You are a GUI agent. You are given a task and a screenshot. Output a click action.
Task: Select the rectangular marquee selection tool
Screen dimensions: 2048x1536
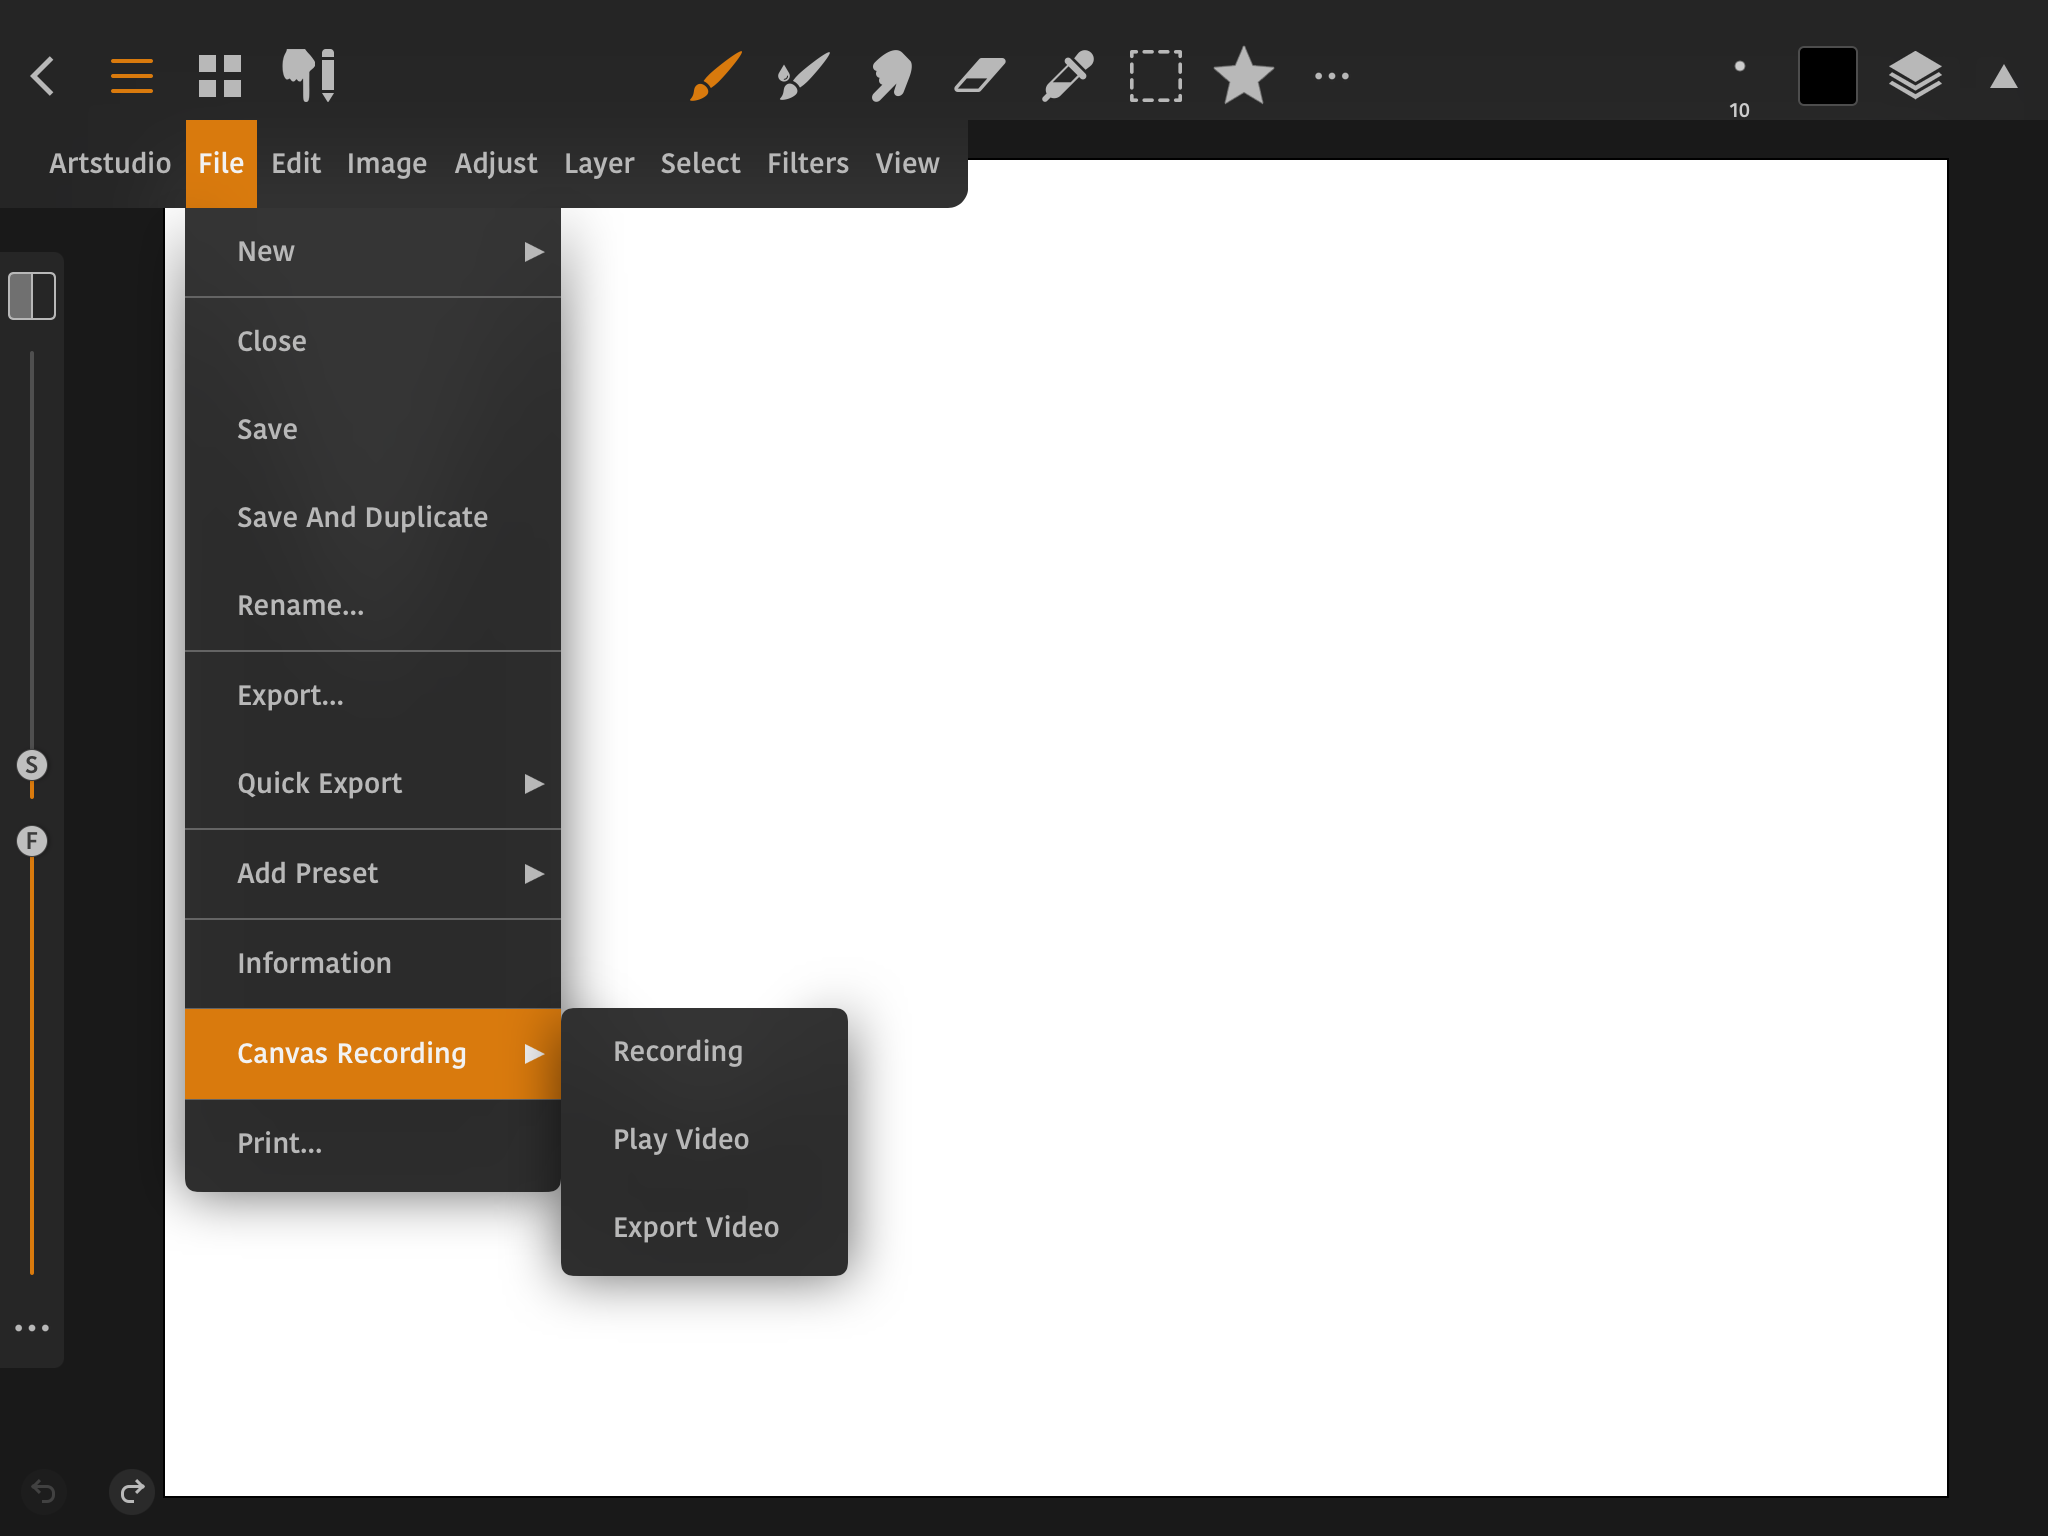(x=1155, y=76)
